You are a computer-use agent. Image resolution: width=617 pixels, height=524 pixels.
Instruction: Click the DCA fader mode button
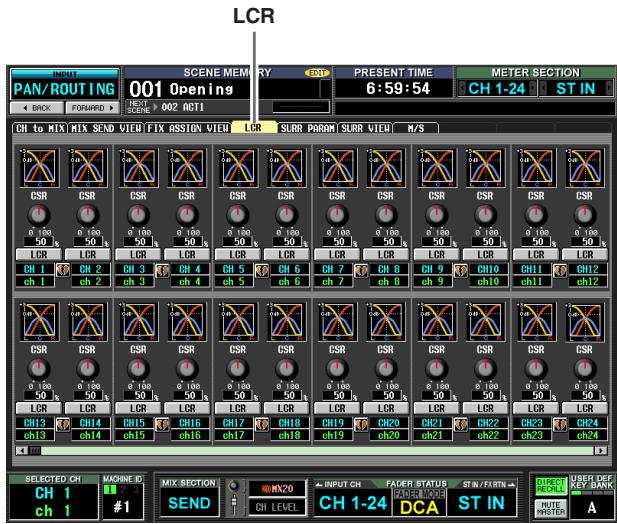tap(419, 507)
